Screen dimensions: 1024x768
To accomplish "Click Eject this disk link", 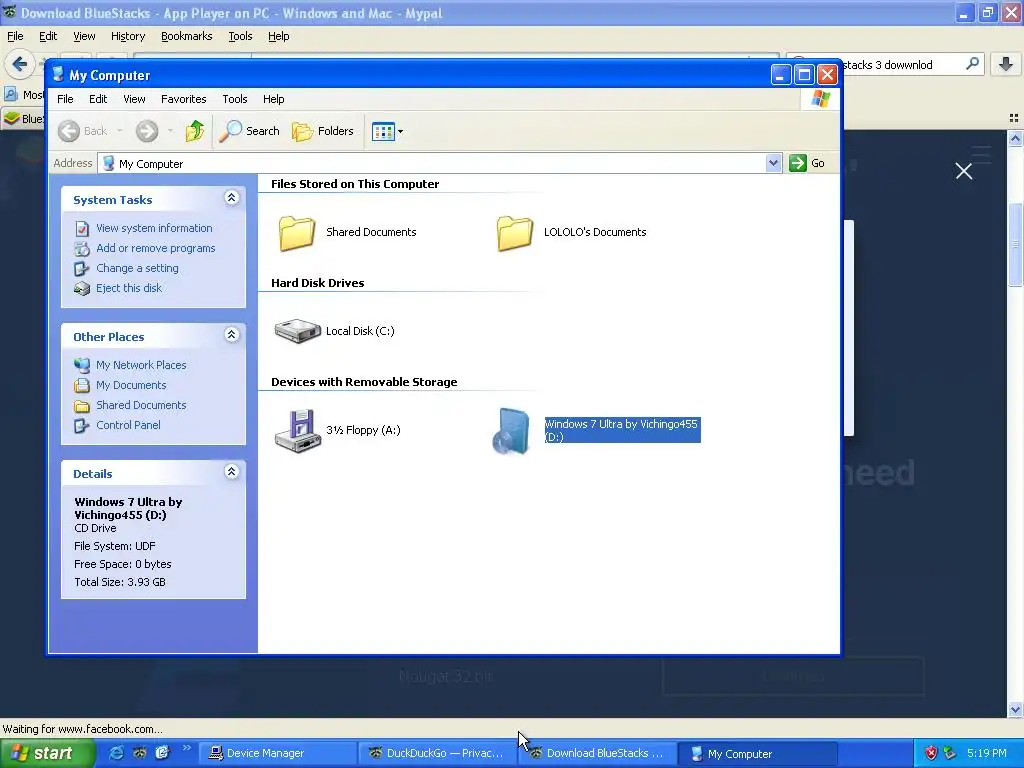I will (x=129, y=288).
